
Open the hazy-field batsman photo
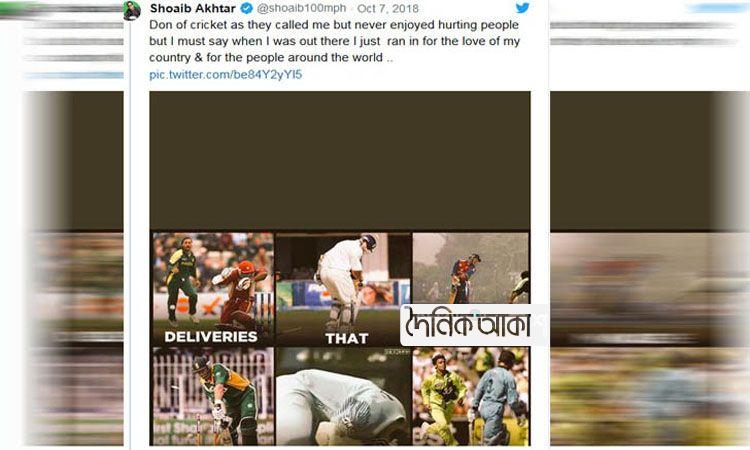tap(470, 267)
